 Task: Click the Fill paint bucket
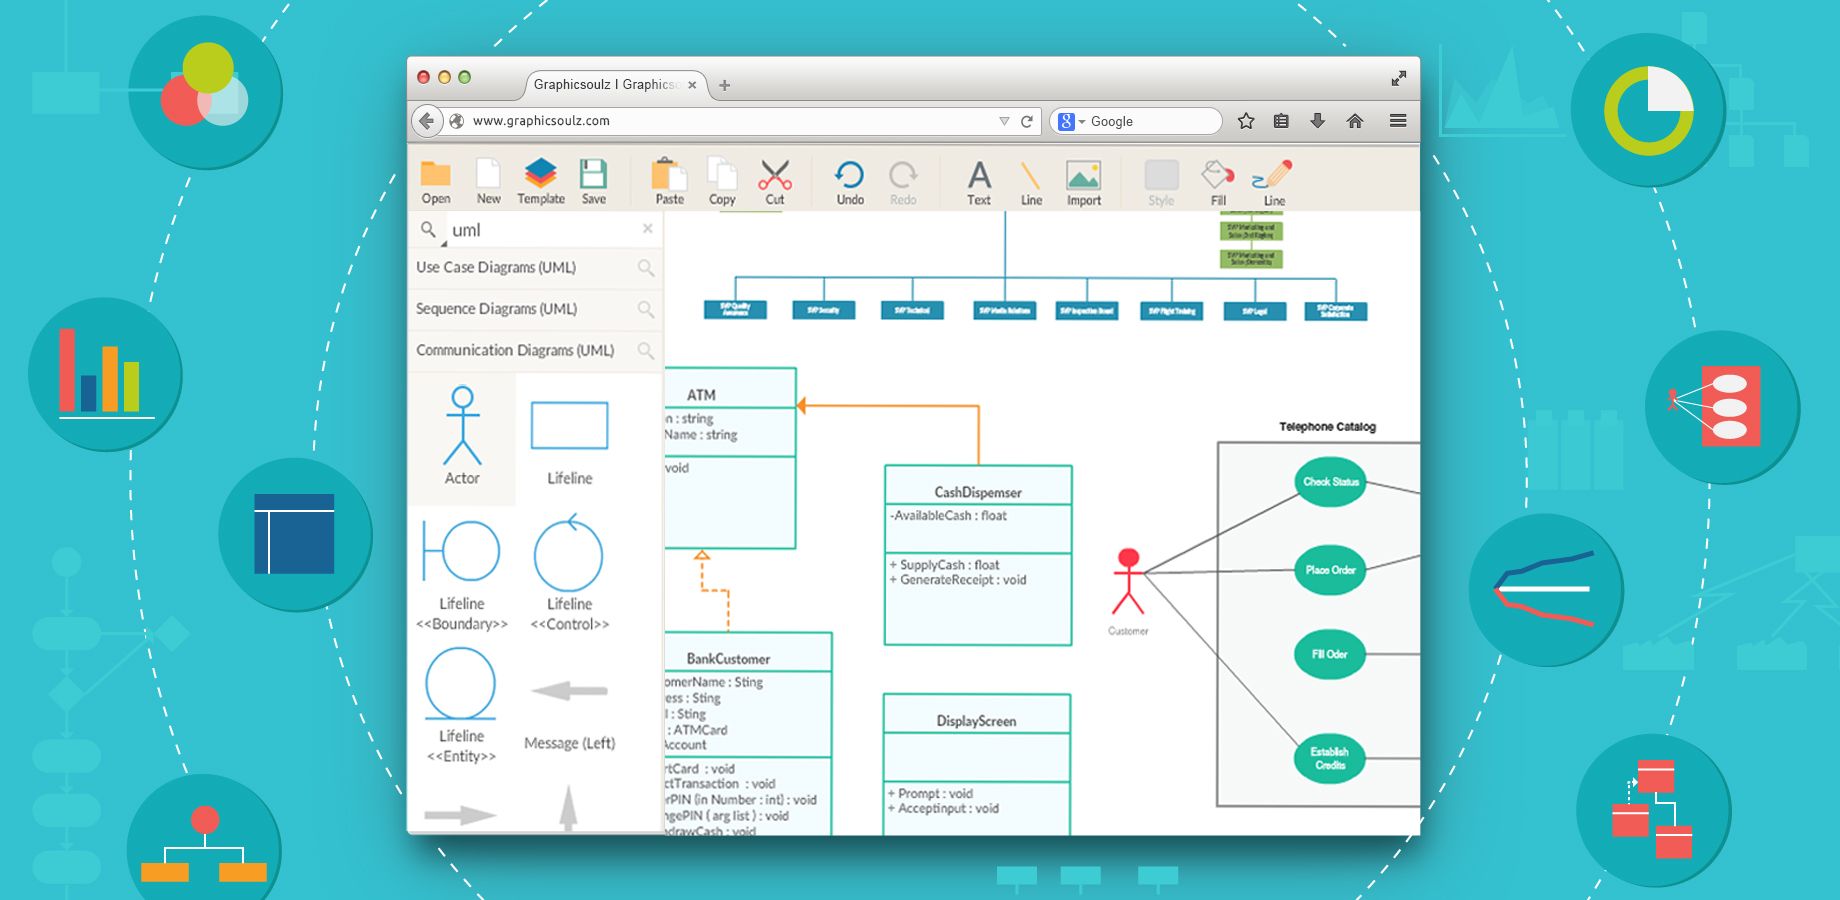point(1218,175)
